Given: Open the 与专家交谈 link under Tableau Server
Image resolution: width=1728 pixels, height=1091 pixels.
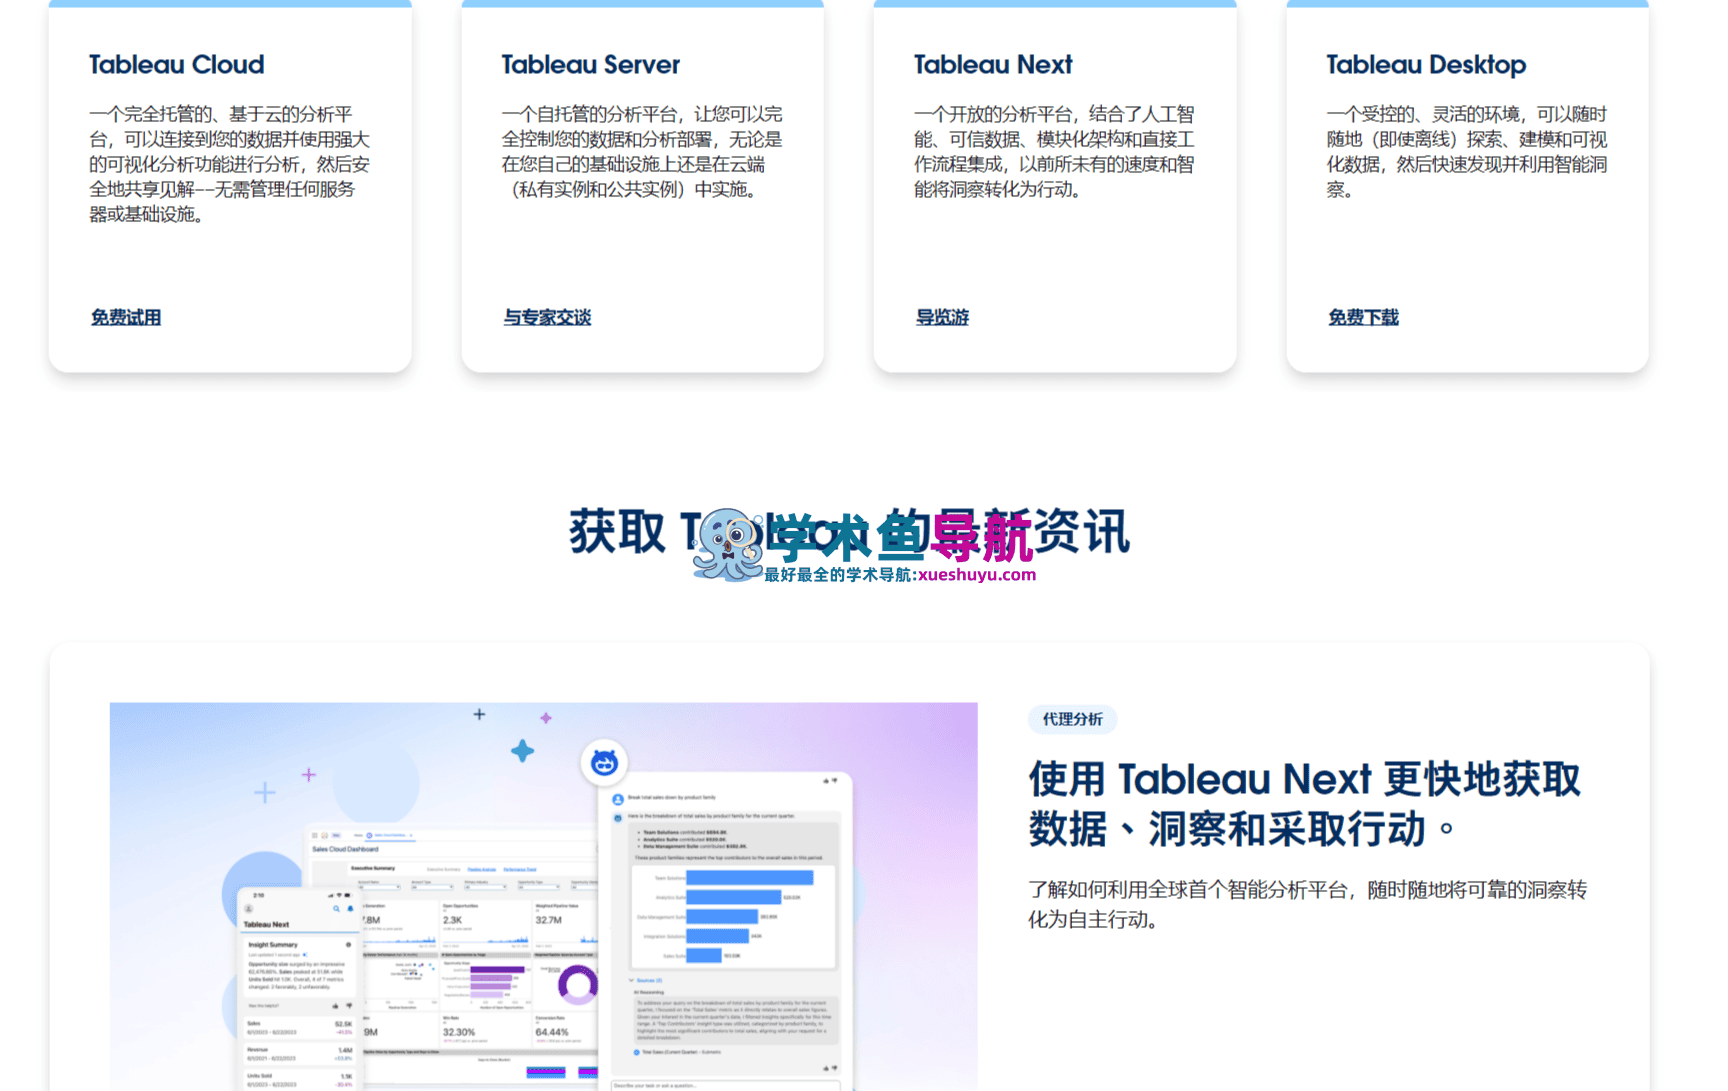Looking at the screenshot, I should coord(547,317).
